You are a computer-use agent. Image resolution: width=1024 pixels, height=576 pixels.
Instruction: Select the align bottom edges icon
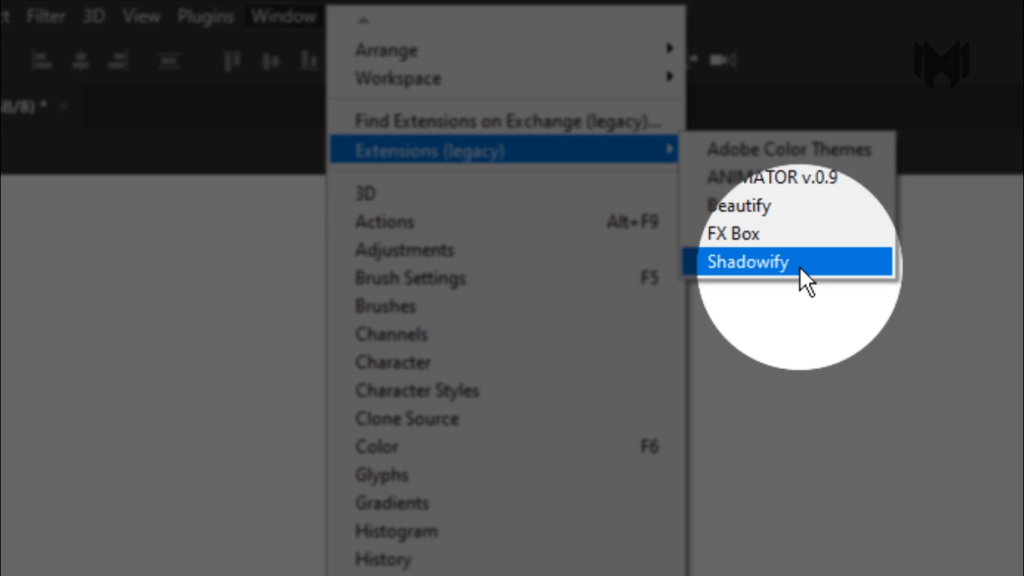(309, 61)
